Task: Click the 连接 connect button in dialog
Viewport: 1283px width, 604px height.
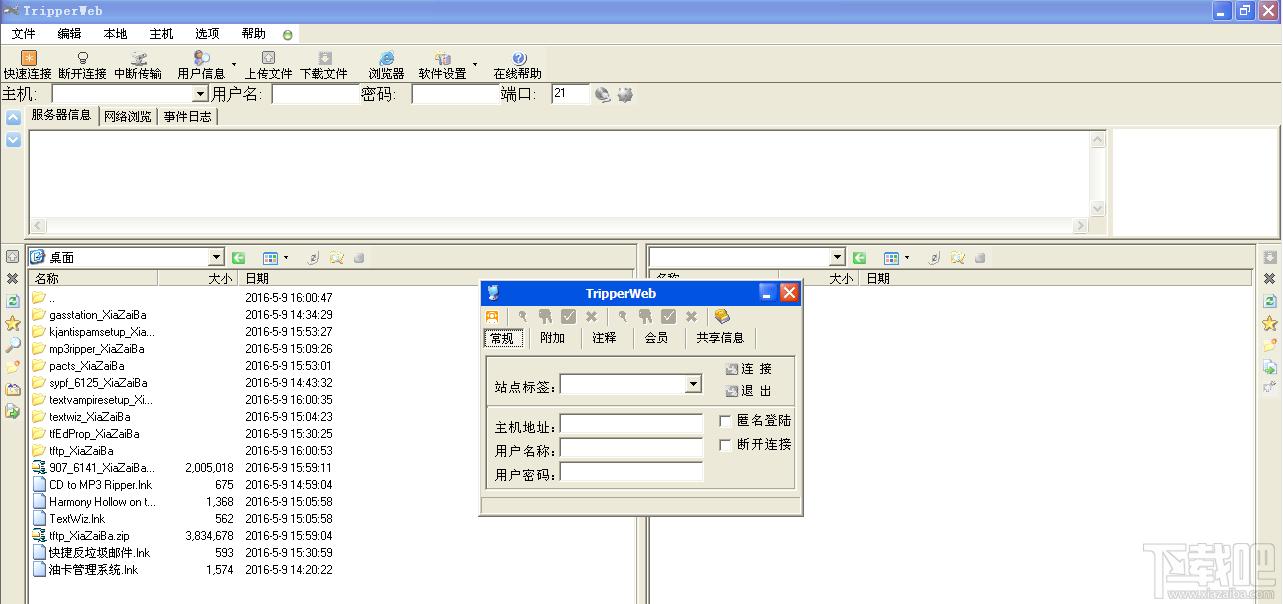Action: [749, 369]
